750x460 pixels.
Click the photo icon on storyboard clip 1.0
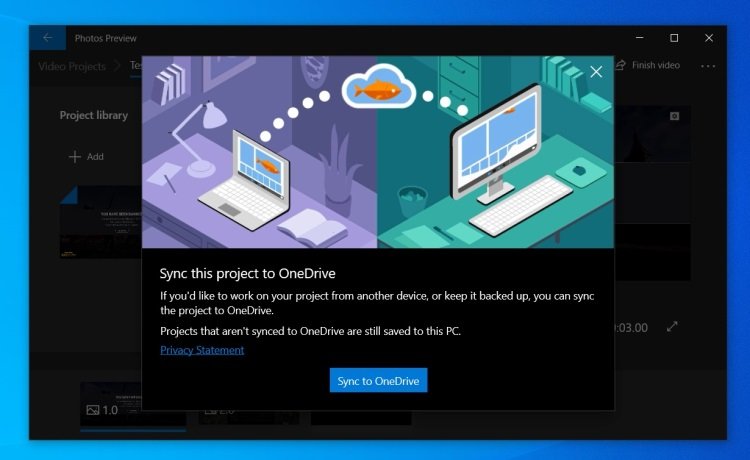[93, 410]
